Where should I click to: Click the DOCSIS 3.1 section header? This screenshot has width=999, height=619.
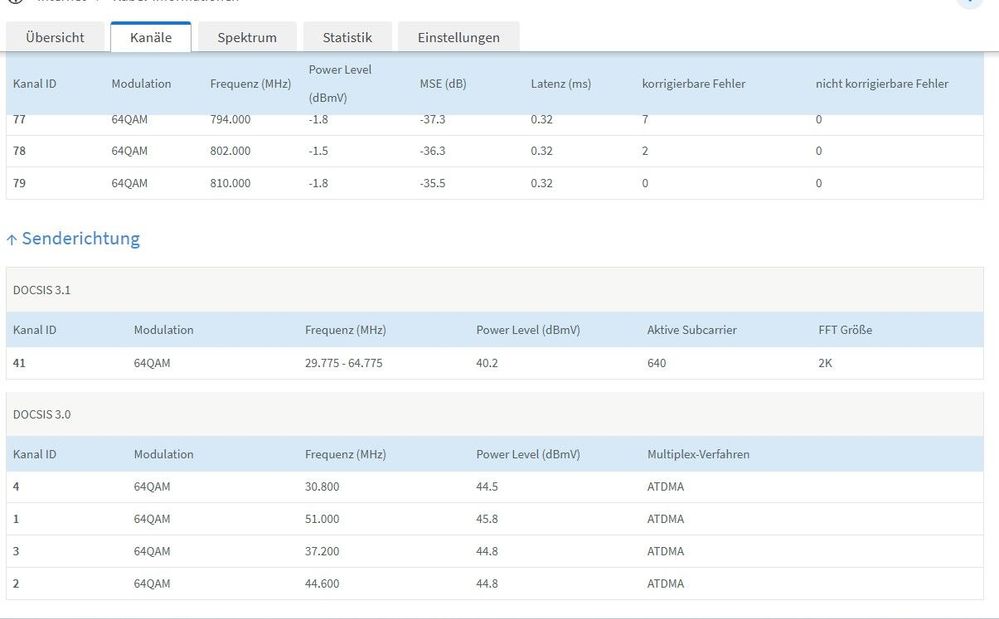pos(494,290)
